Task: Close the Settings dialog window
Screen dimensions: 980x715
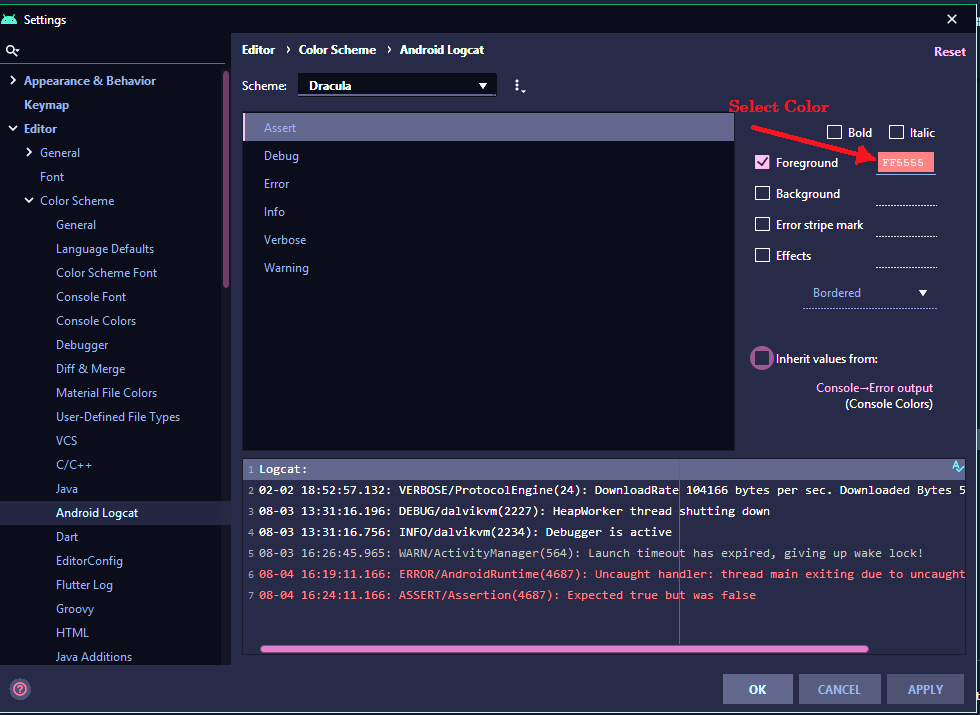Action: tap(951, 19)
